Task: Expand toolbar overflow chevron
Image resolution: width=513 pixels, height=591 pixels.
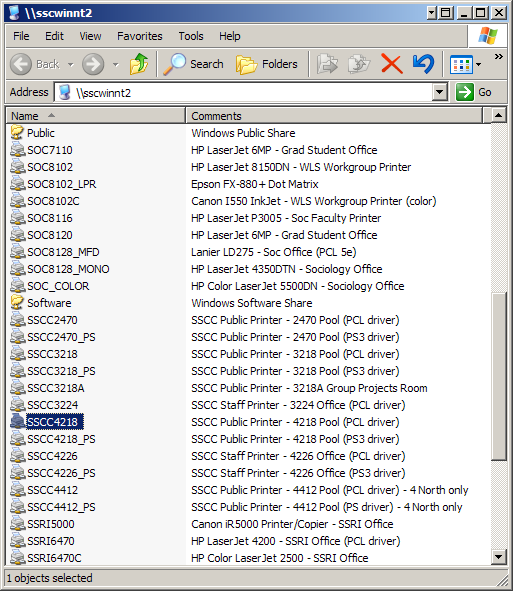Action: pyautogui.click(x=499, y=57)
